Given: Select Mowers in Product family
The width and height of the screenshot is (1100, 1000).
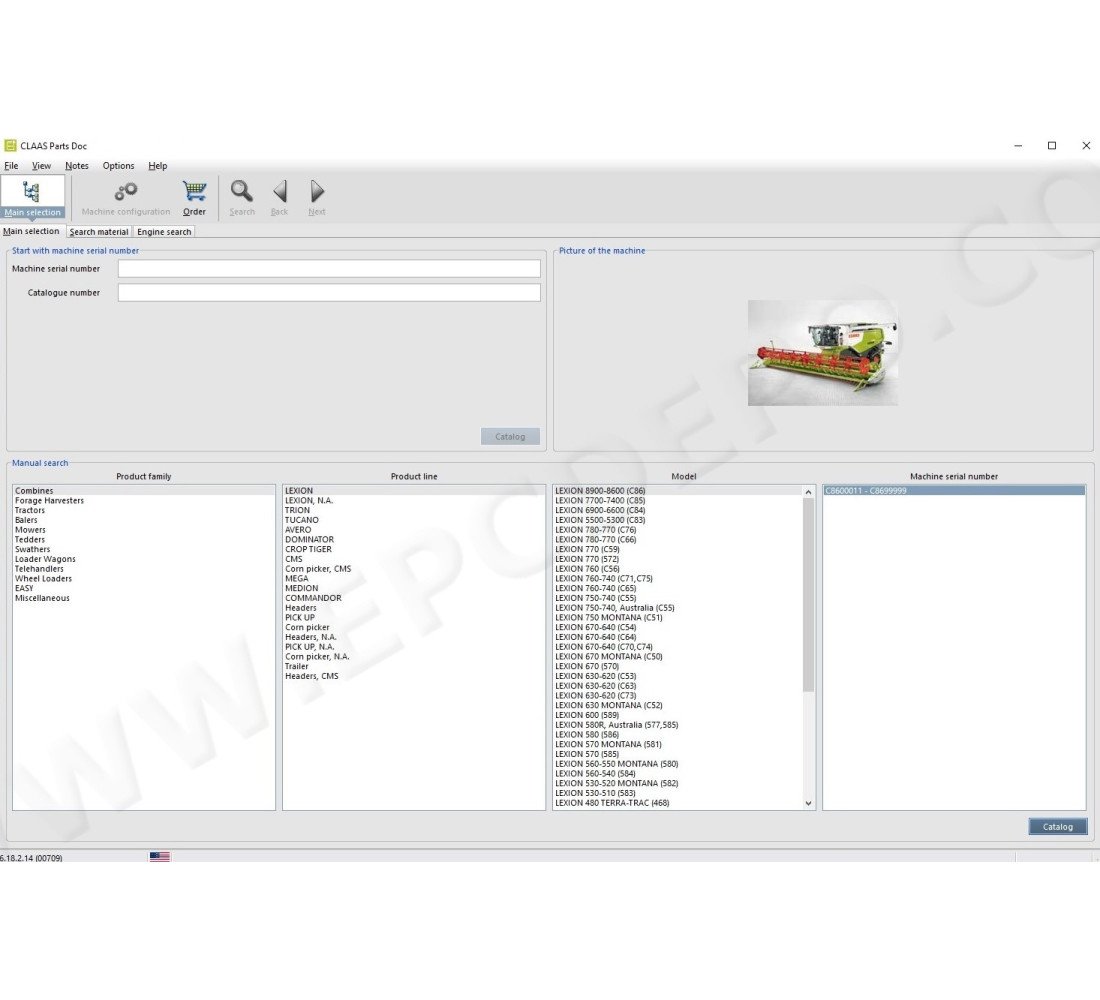Looking at the screenshot, I should pos(144,531).
